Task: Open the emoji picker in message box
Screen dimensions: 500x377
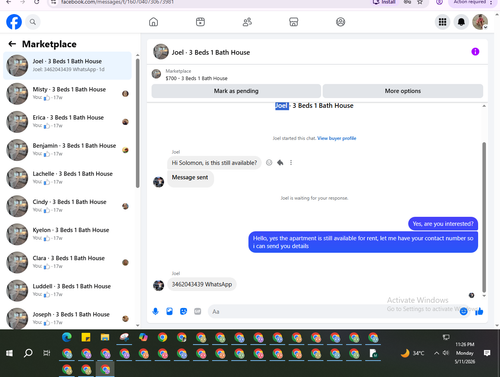Action: point(463,311)
